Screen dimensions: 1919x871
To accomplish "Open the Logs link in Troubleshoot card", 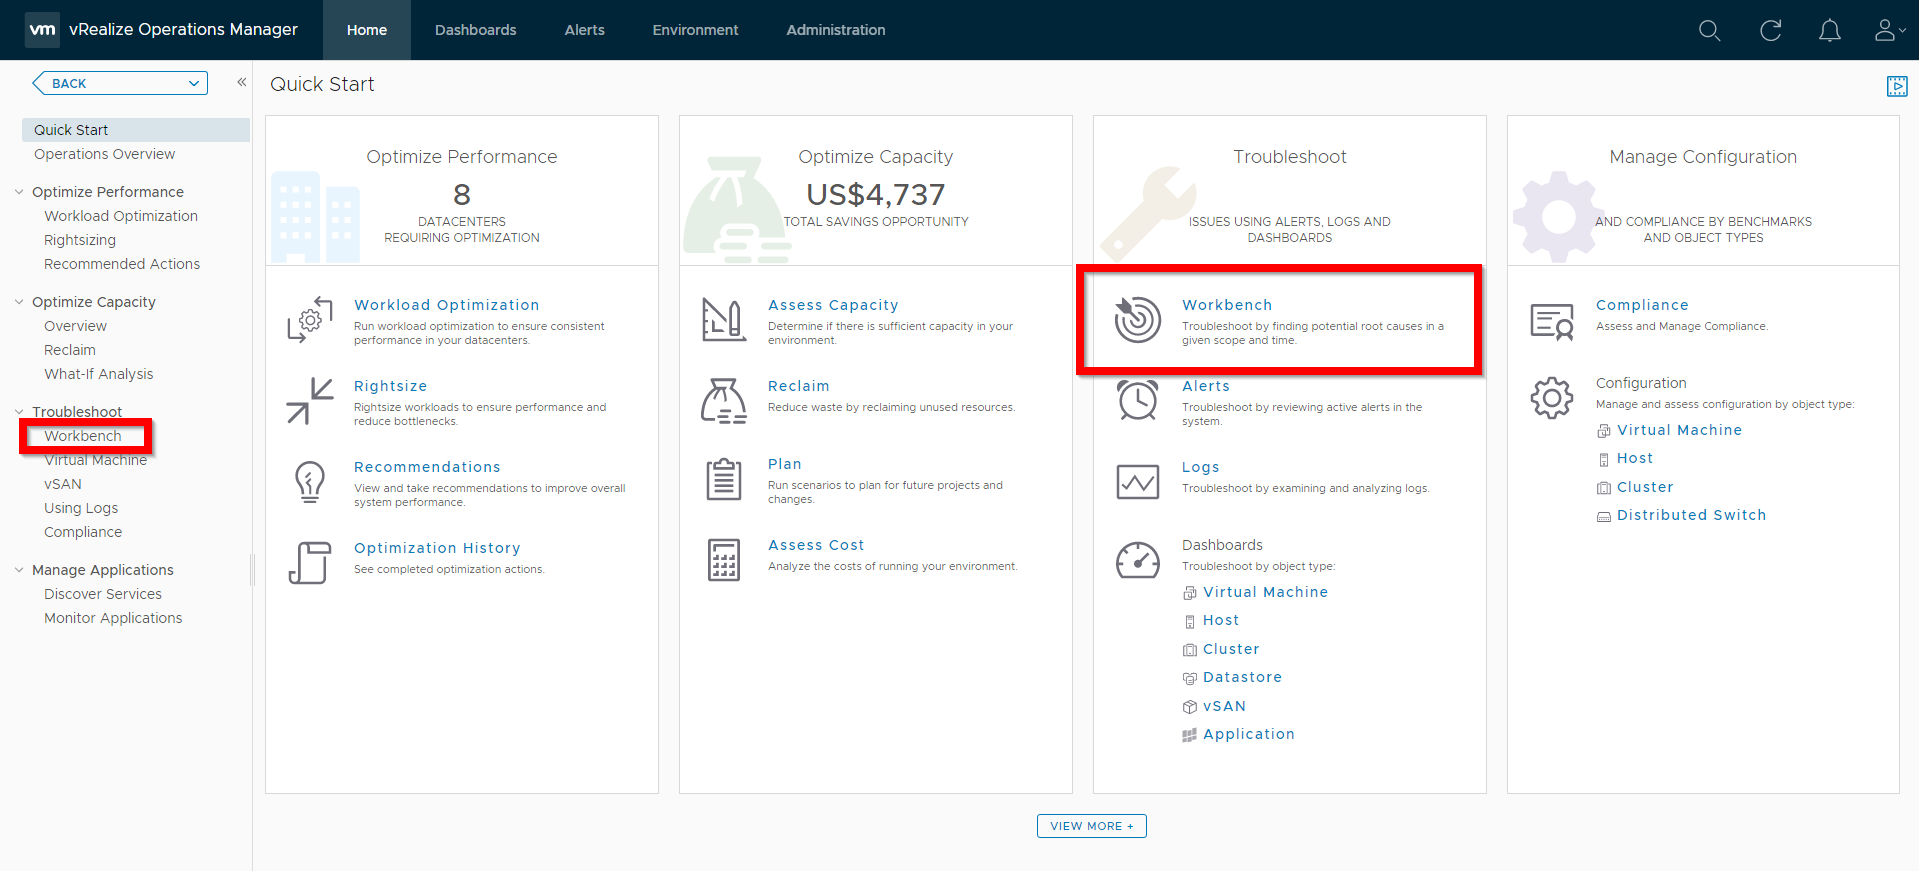I will (x=1200, y=467).
